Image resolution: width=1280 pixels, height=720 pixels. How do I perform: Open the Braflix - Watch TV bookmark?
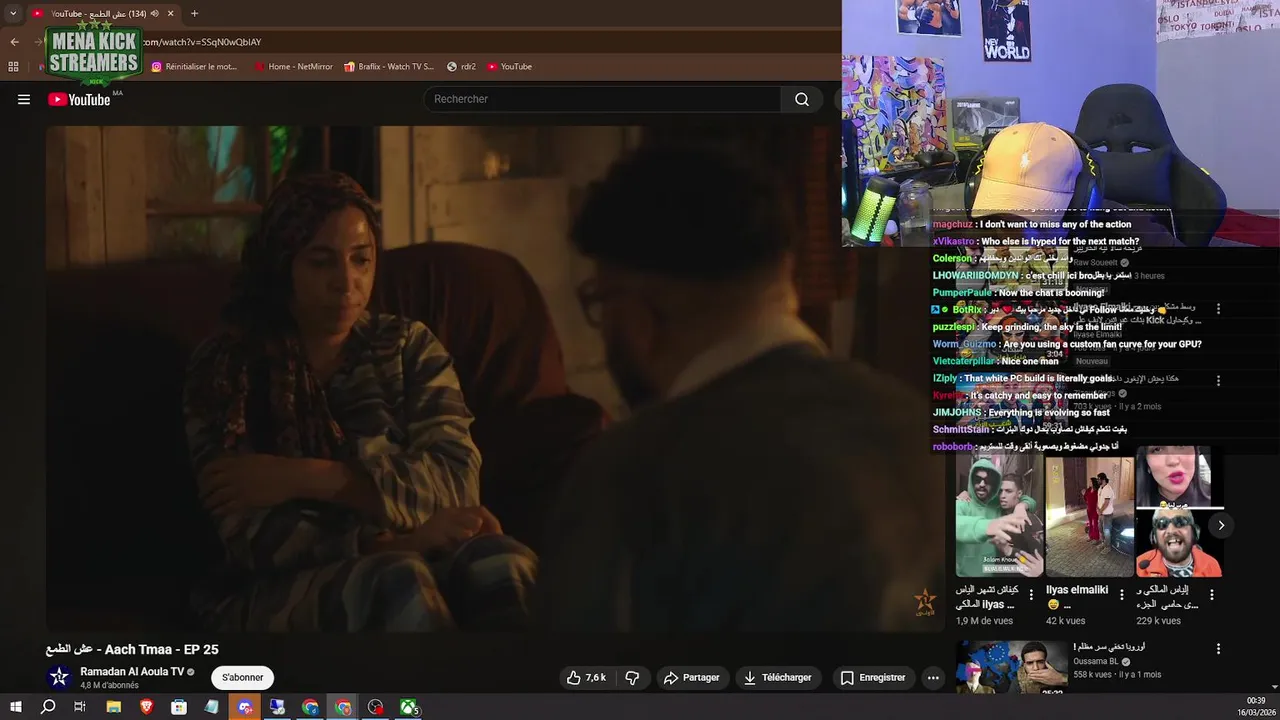[x=389, y=67]
